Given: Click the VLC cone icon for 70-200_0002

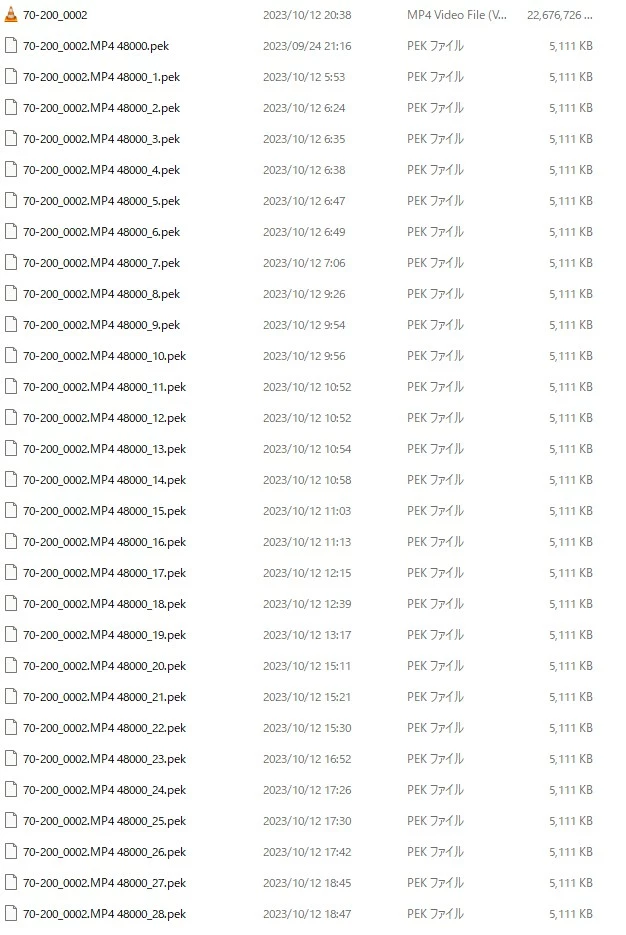Looking at the screenshot, I should pos(11,15).
